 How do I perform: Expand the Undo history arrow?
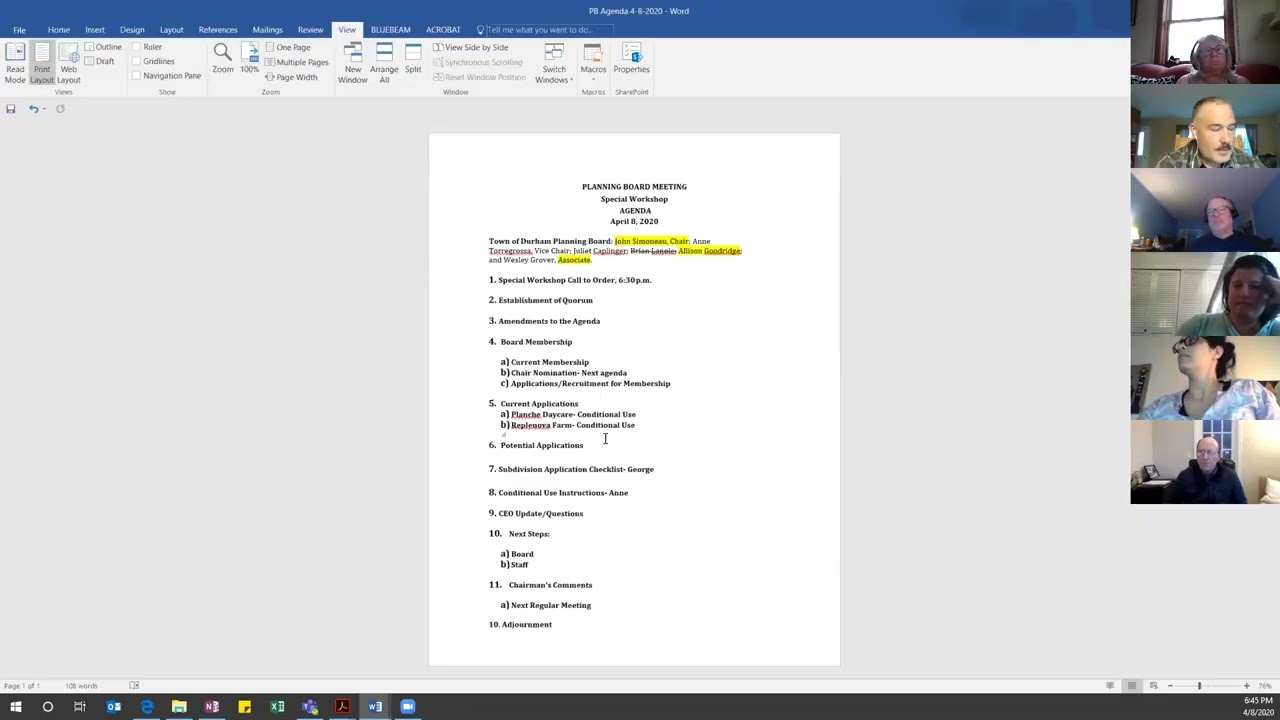(44, 109)
